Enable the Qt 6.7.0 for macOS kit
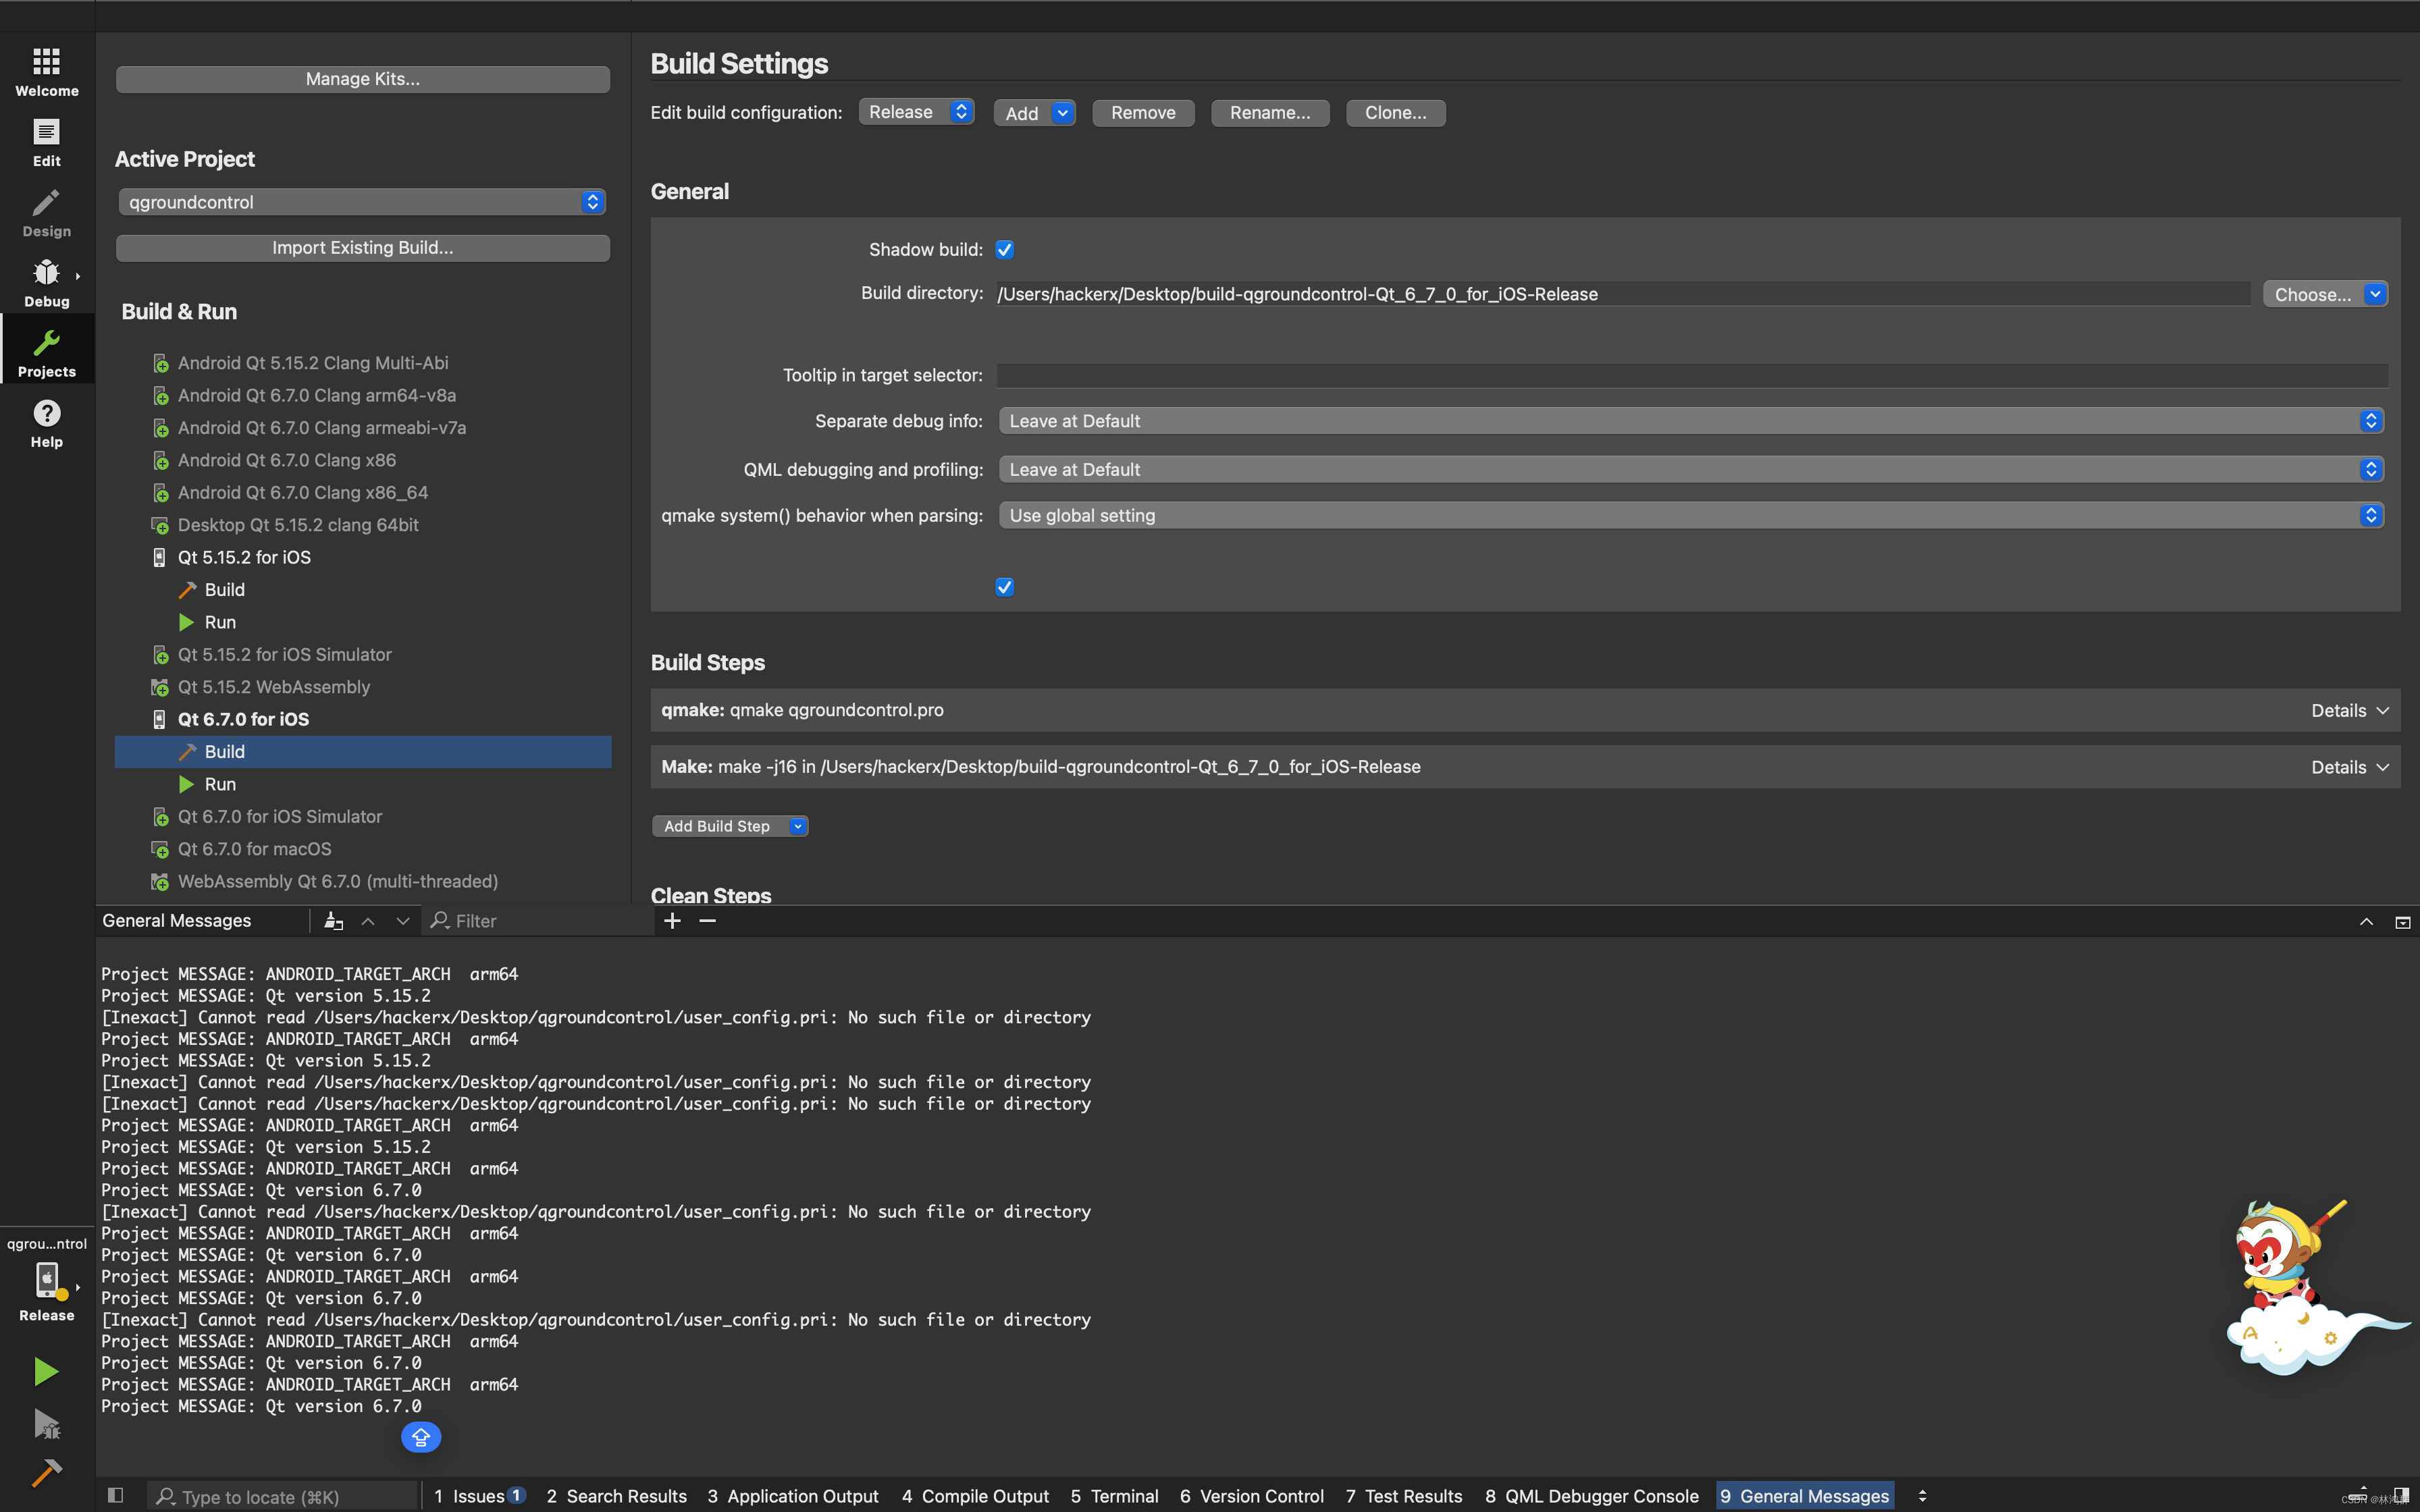2420x1512 pixels. (254, 849)
